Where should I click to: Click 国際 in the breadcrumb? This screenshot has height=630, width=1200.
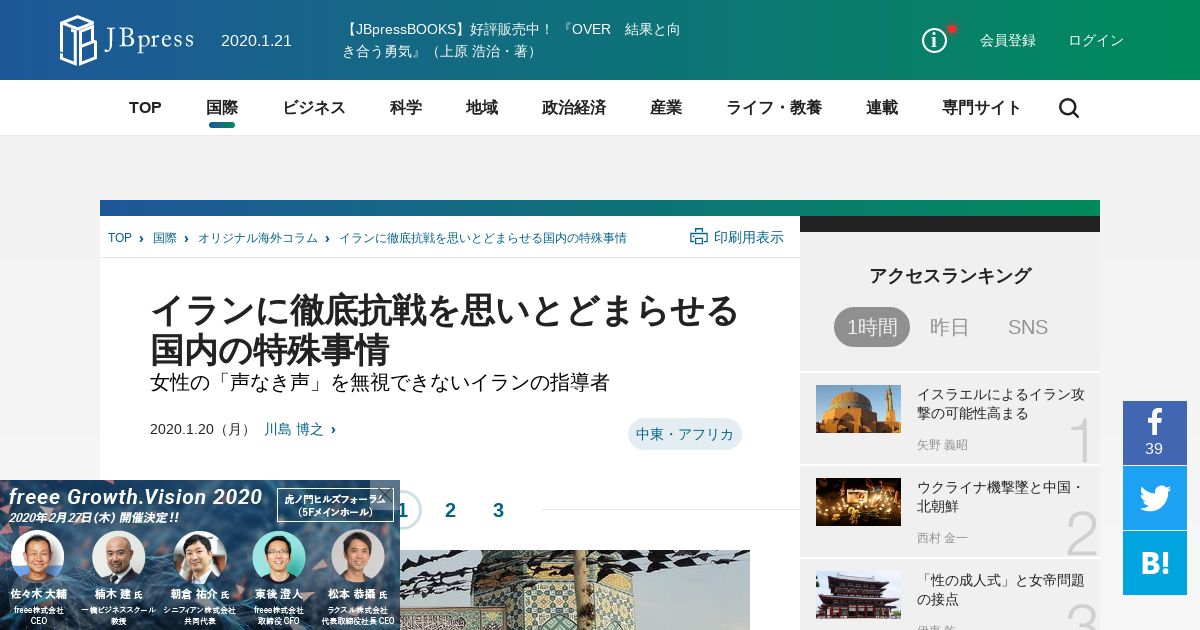coord(165,238)
